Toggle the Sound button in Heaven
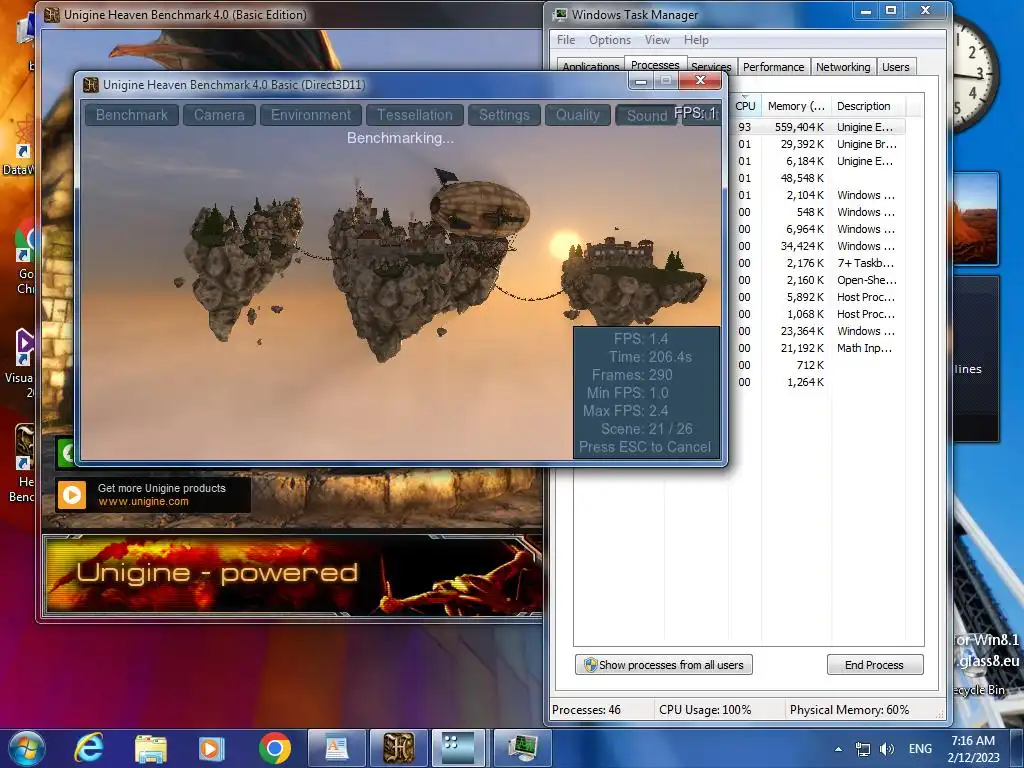The height and width of the screenshot is (768, 1024). 646,116
